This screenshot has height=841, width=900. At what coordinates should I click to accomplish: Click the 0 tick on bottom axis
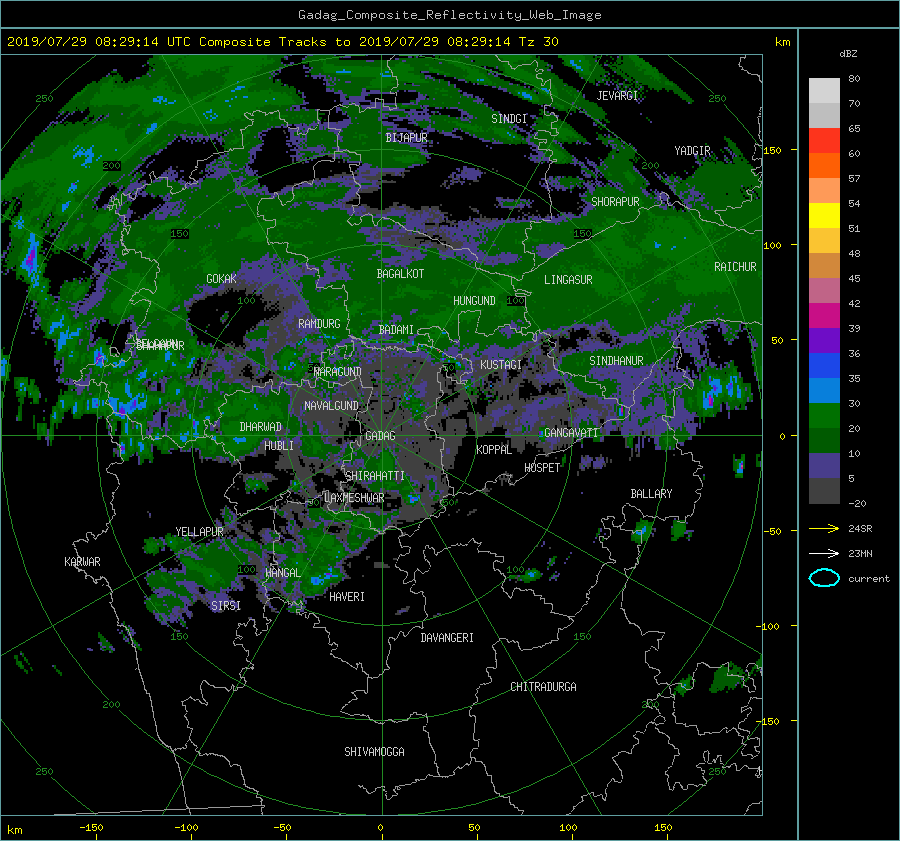380,827
